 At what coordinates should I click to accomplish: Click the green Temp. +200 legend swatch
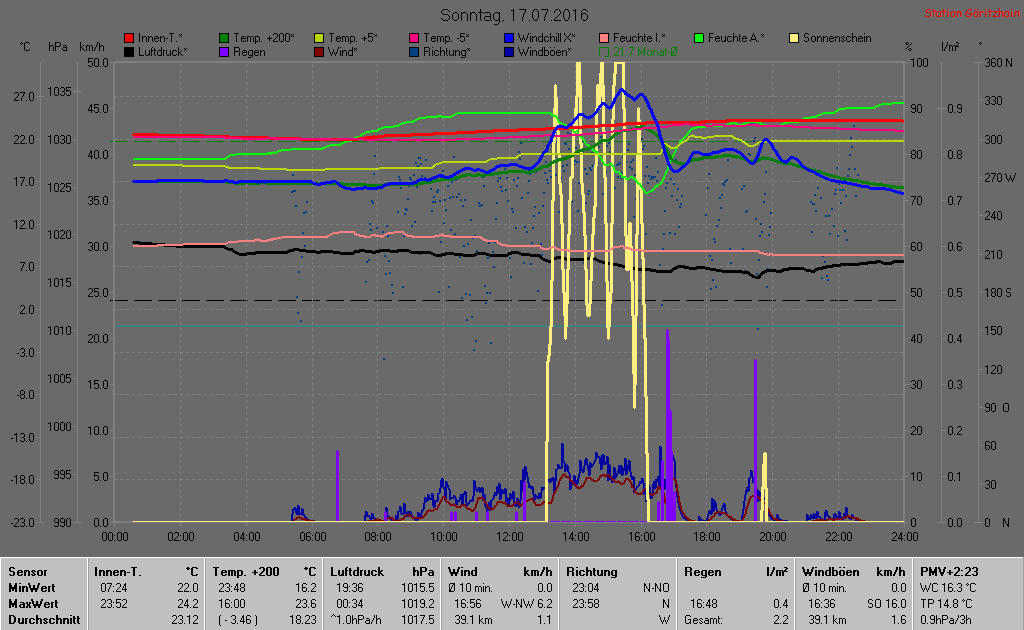click(224, 39)
